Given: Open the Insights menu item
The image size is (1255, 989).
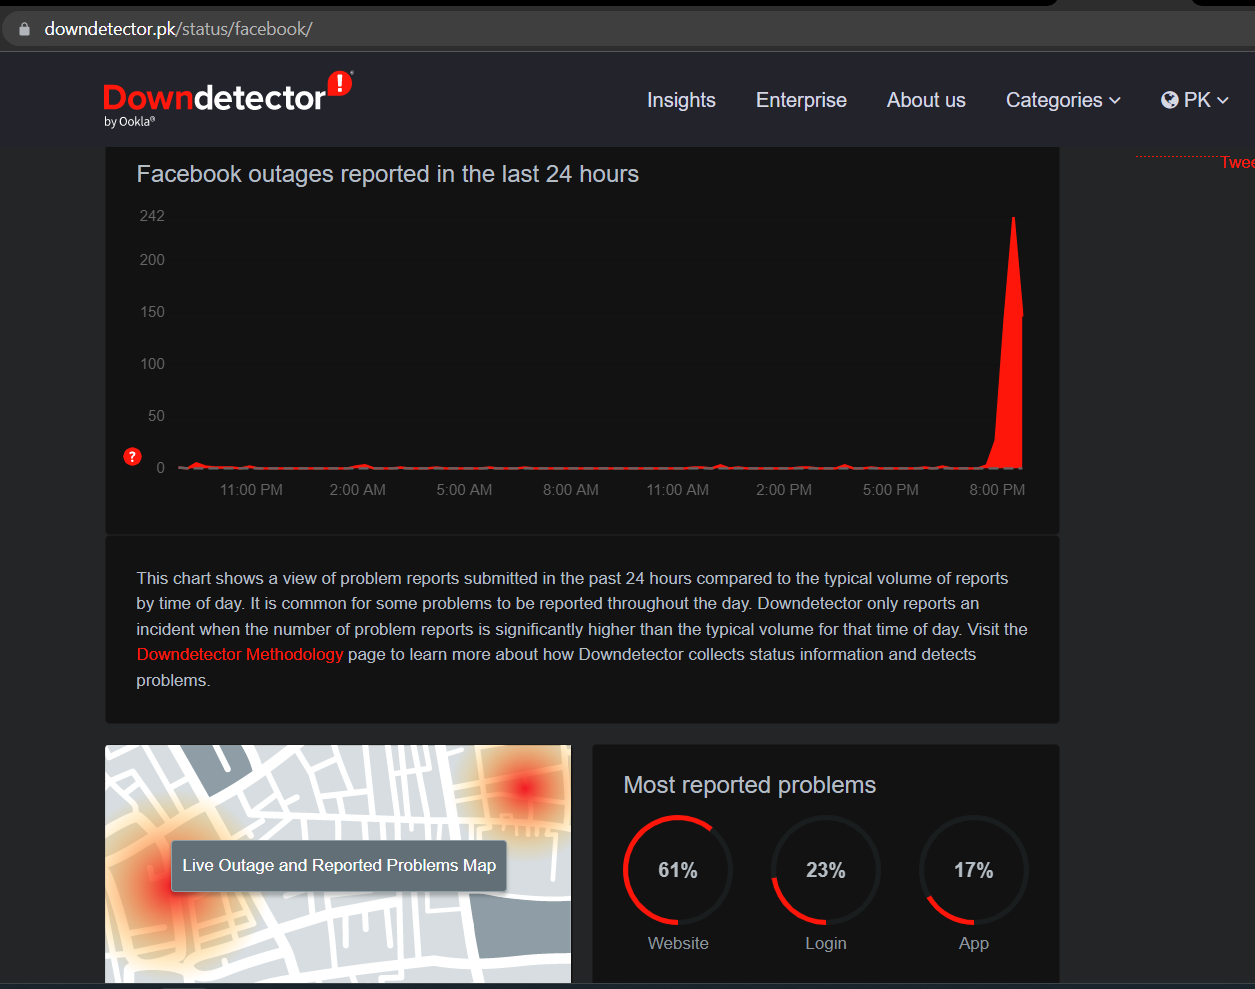Looking at the screenshot, I should coord(681,100).
